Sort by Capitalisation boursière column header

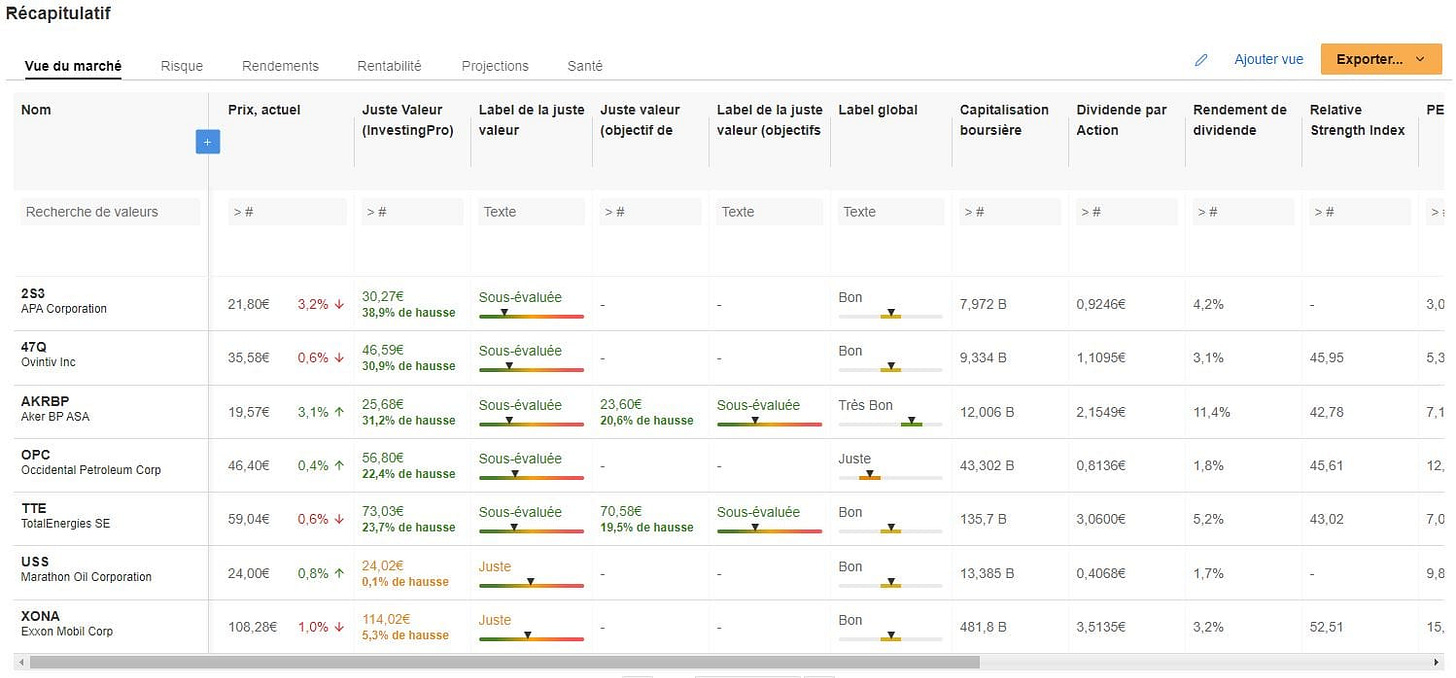point(1004,120)
